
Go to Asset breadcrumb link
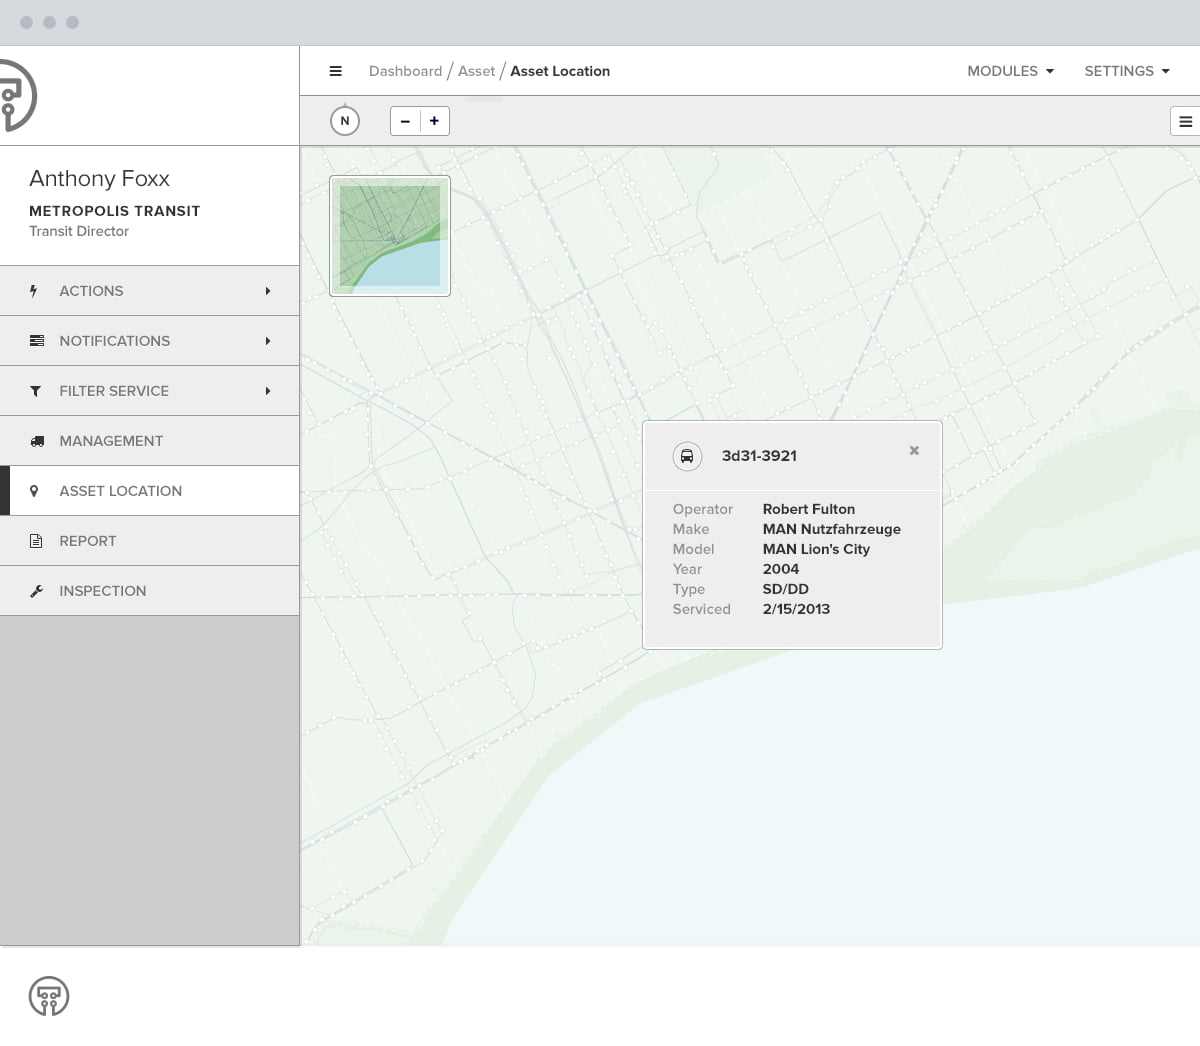[x=476, y=71]
